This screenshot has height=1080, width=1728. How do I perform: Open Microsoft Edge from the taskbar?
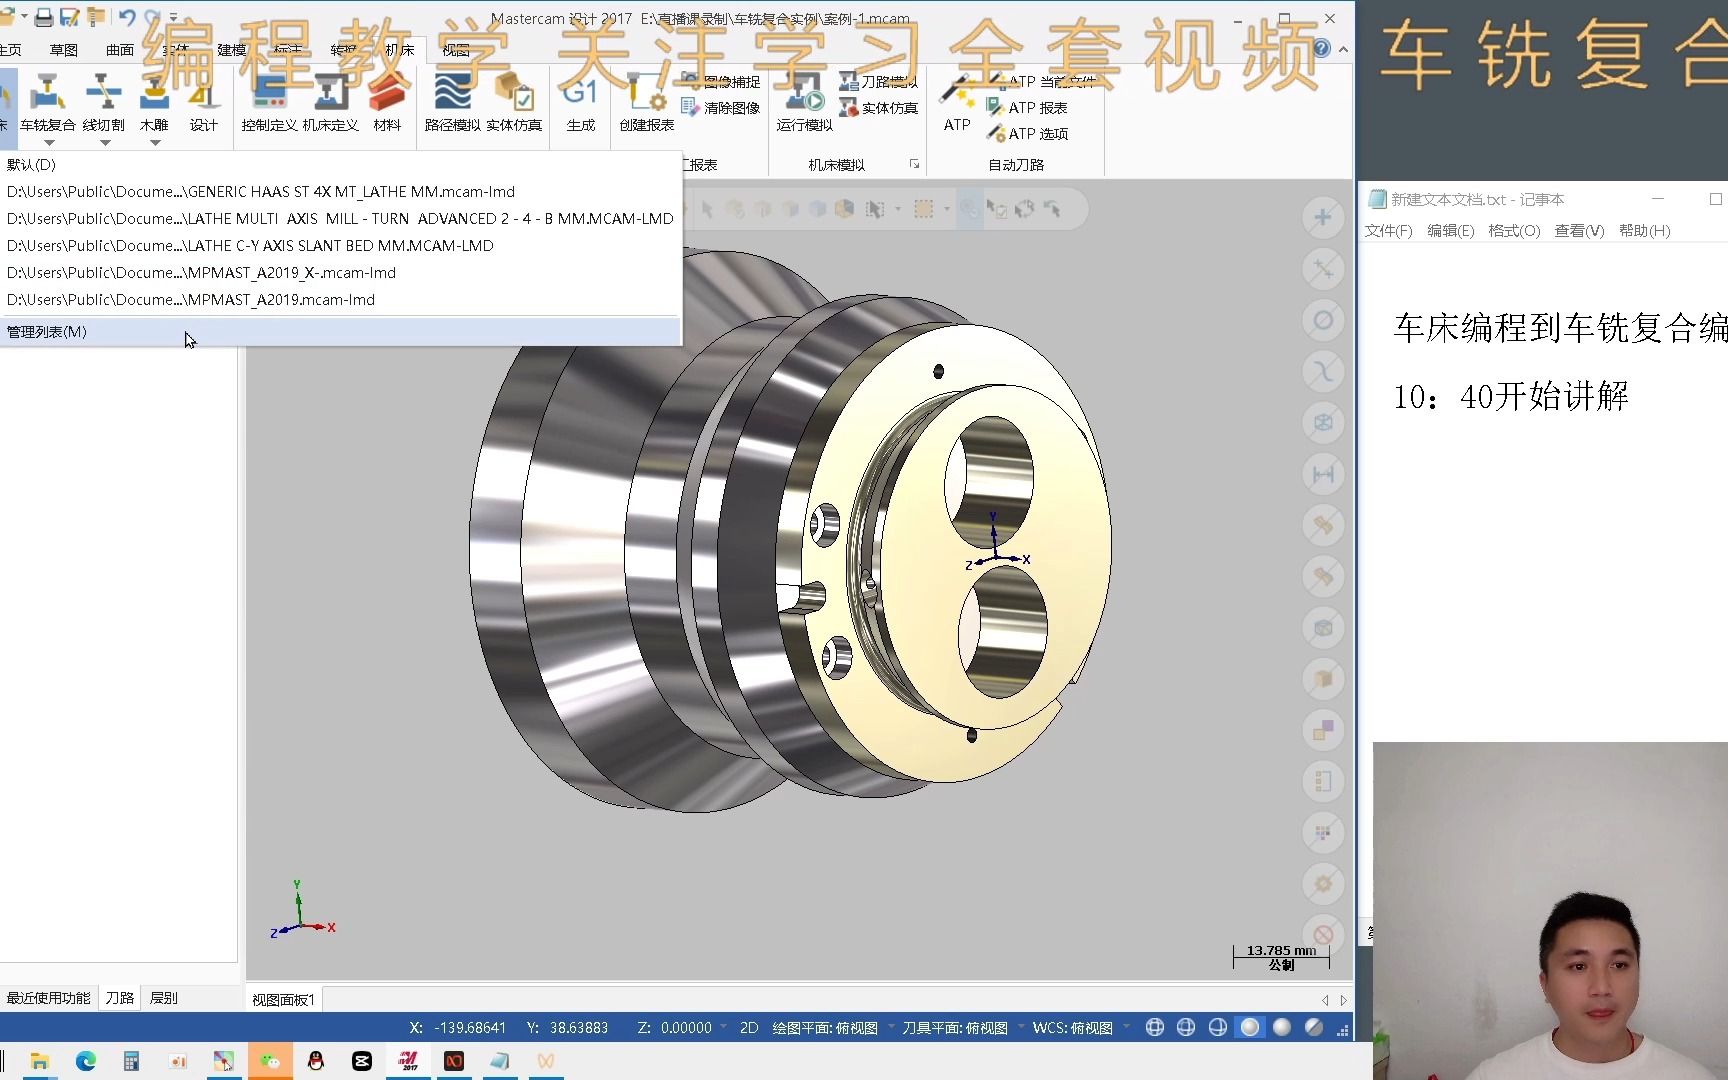(85, 1061)
